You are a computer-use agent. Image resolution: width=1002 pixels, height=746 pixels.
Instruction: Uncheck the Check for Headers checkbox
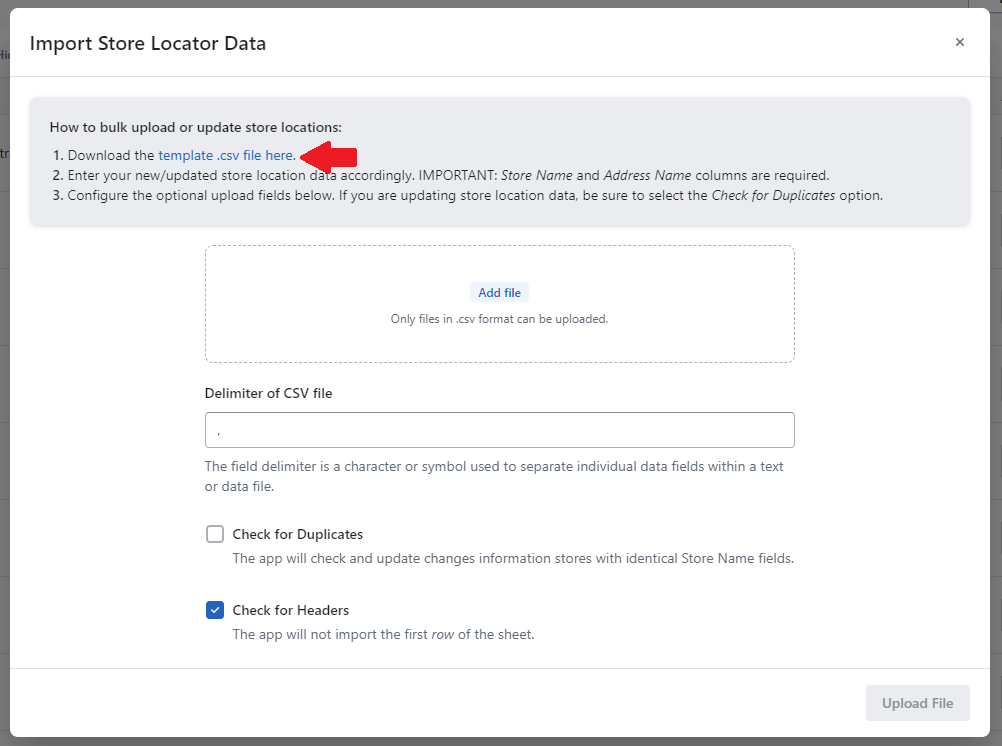point(215,610)
